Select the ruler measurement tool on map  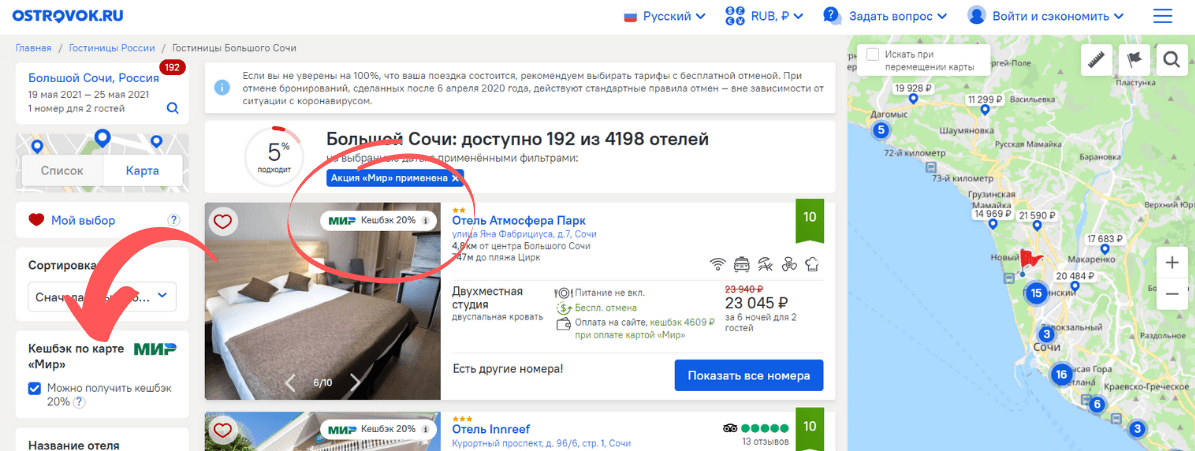1099,60
